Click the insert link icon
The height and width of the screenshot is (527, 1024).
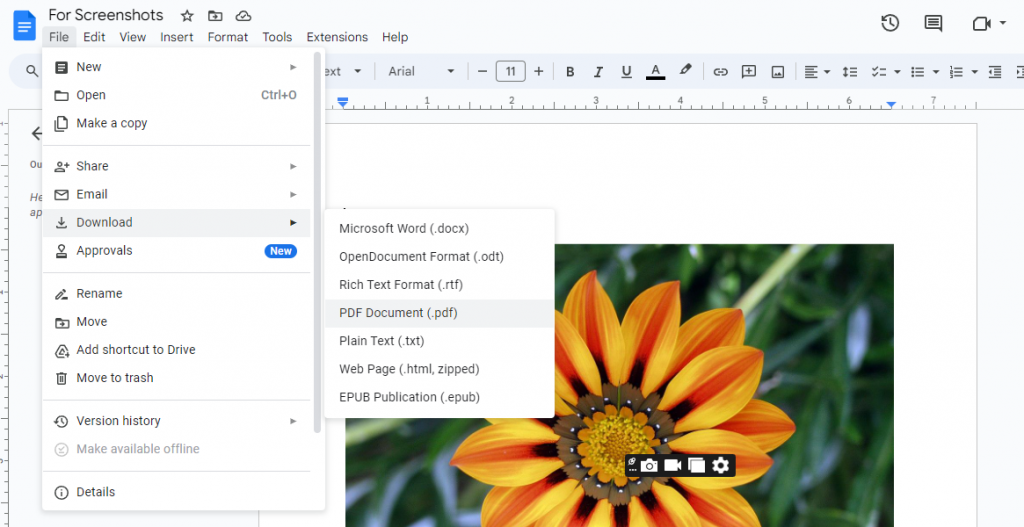click(720, 72)
